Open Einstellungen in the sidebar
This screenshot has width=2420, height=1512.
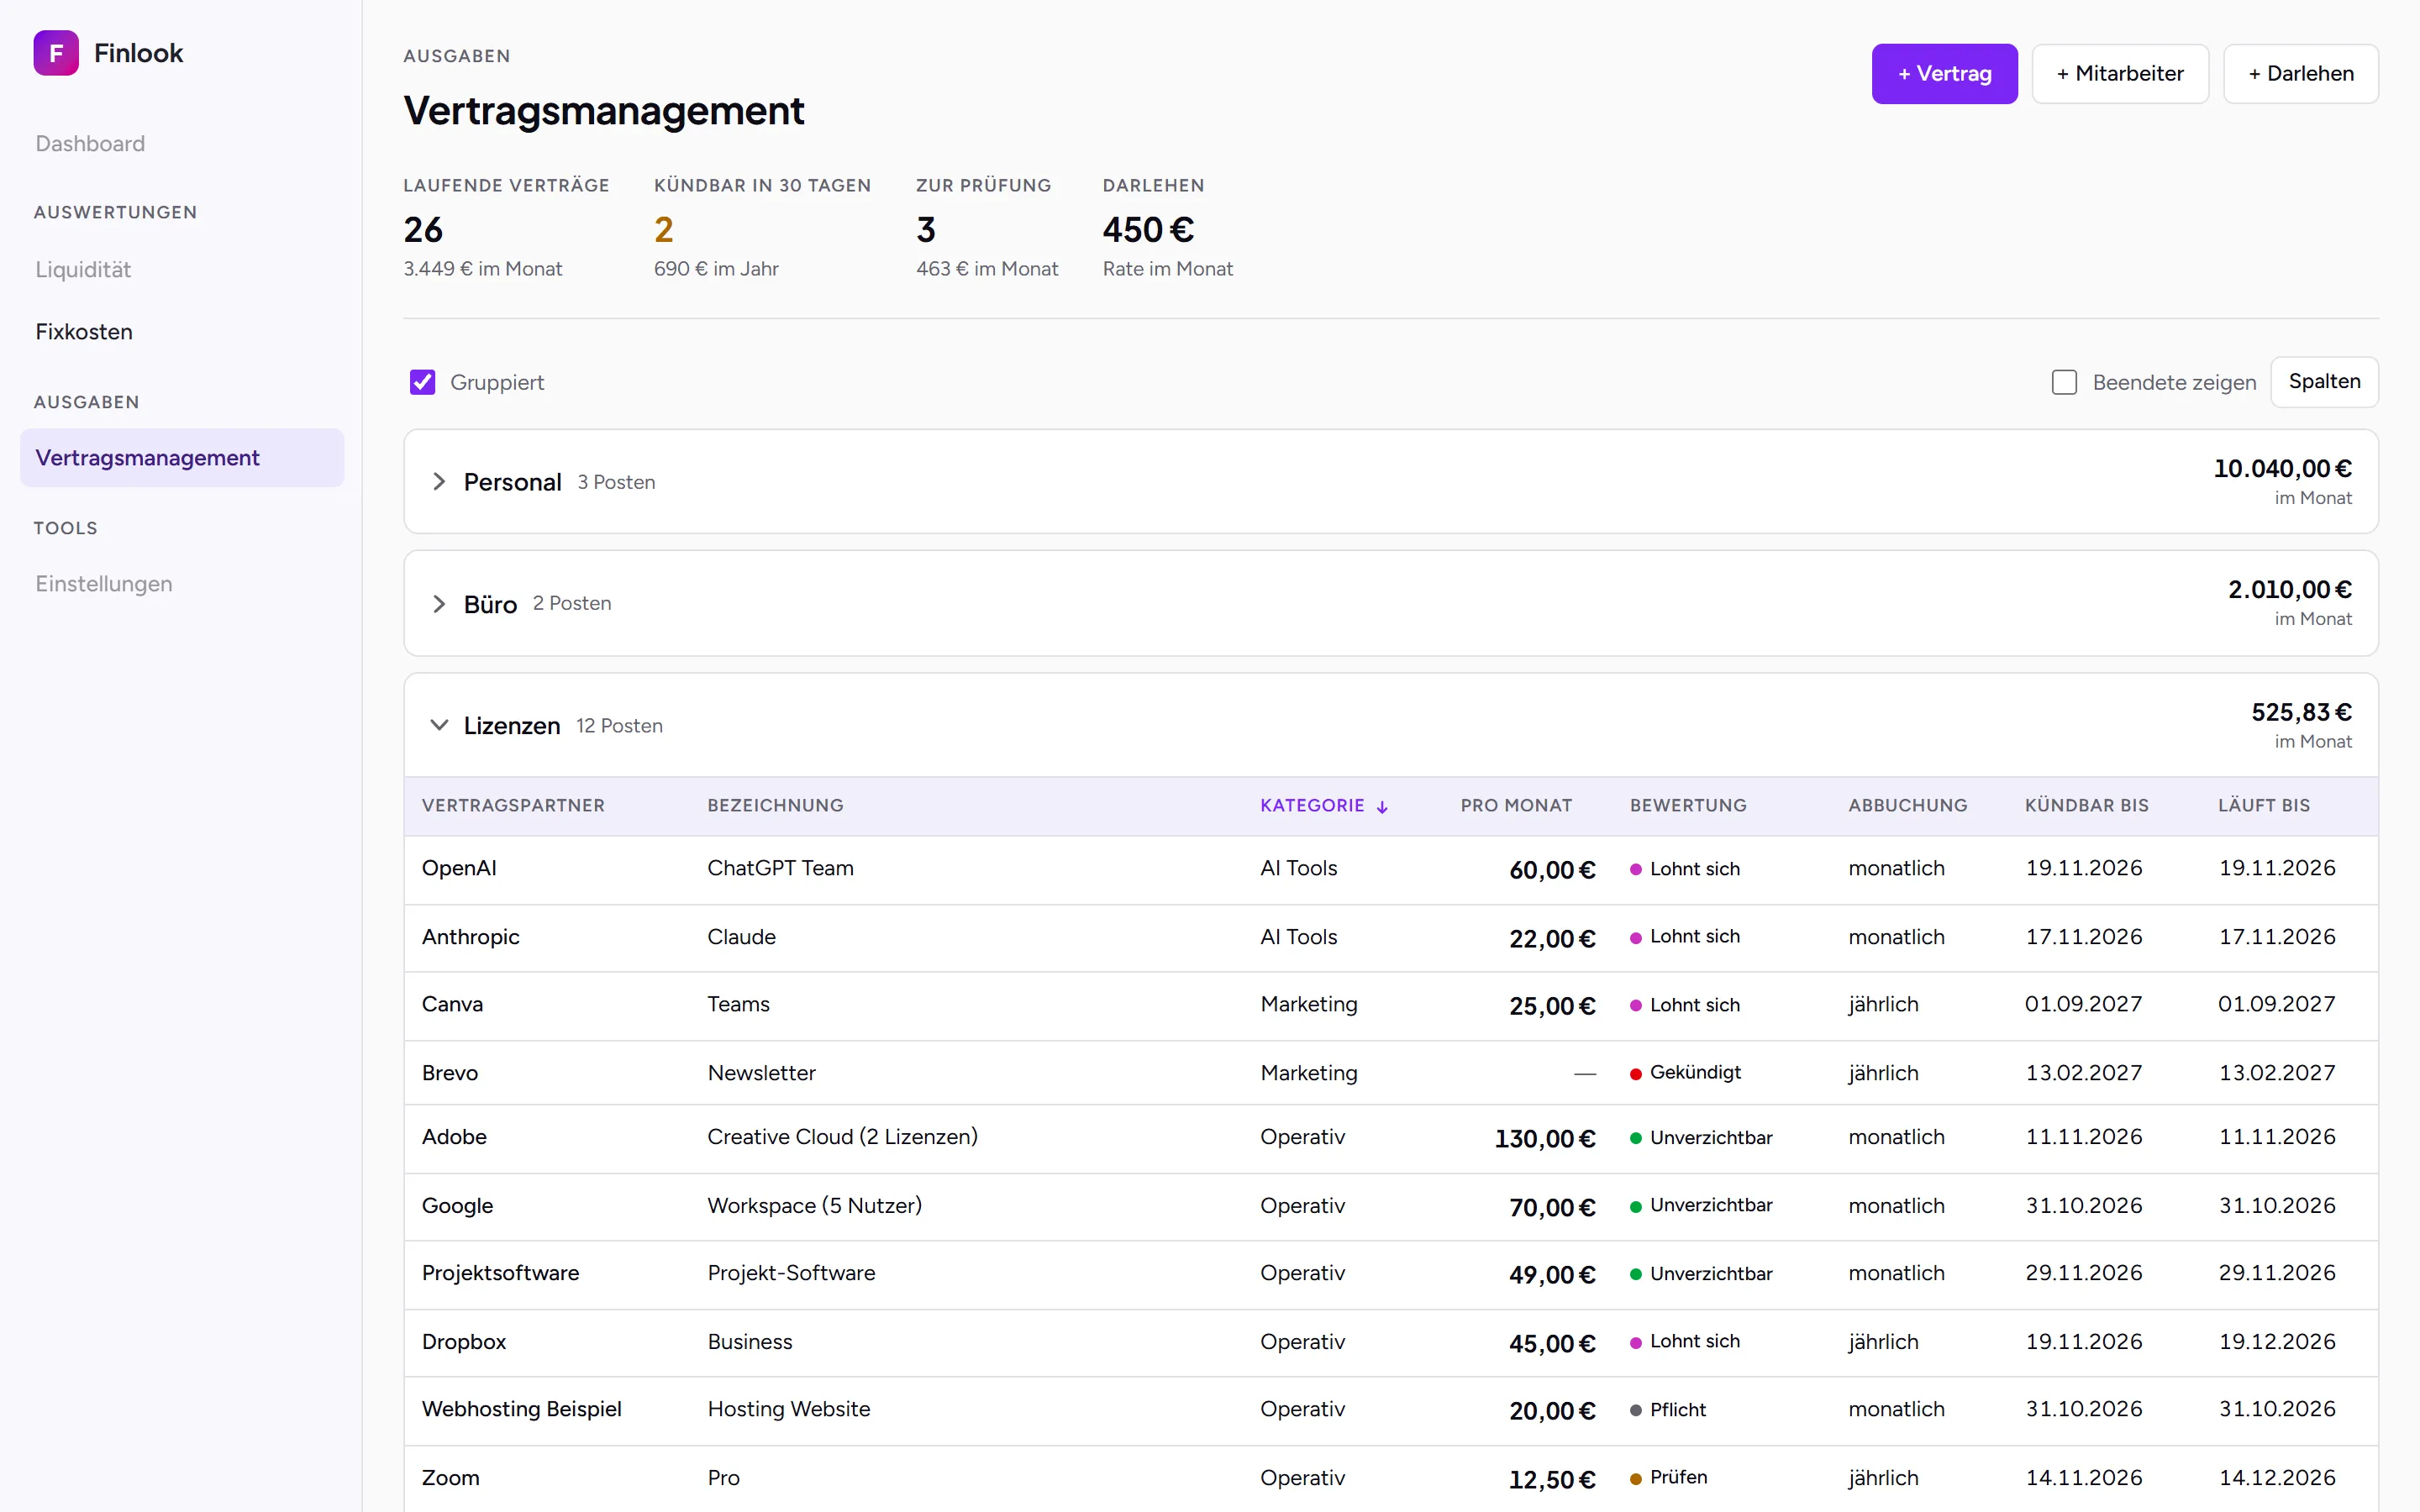pos(104,584)
